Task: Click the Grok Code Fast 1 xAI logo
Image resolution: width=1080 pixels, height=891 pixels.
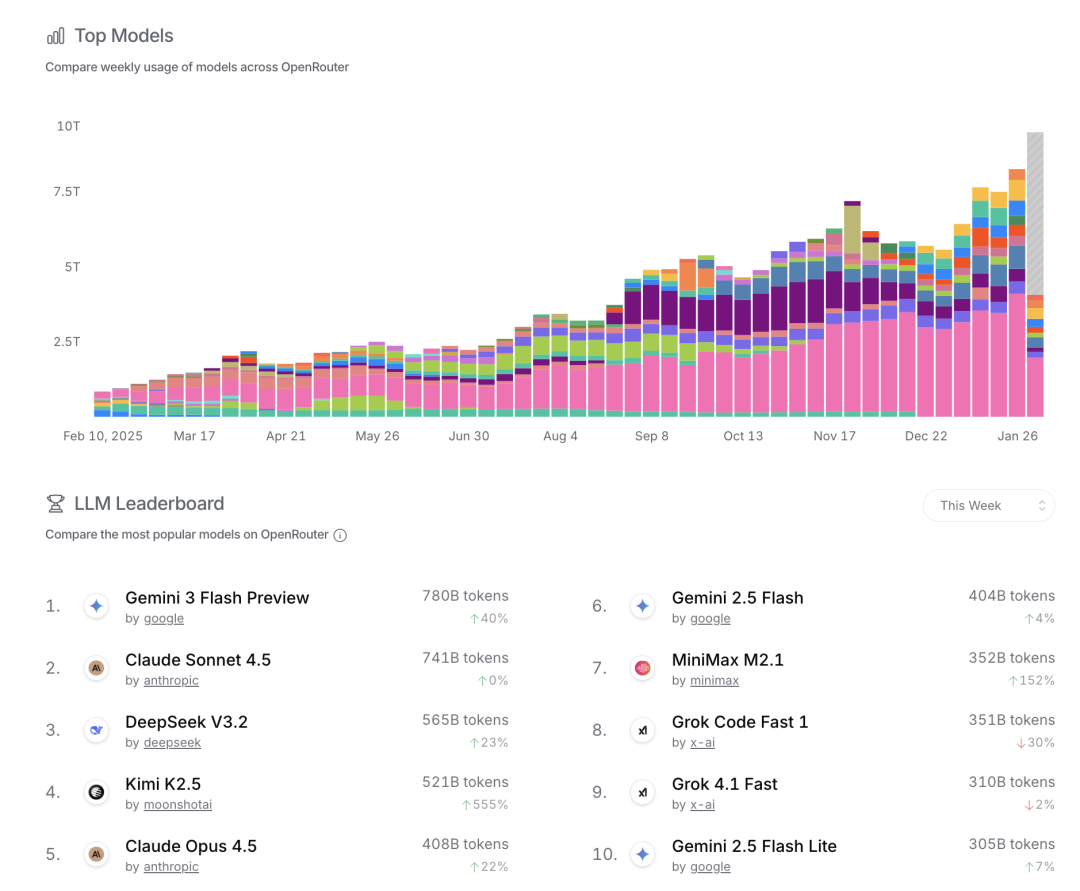Action: pyautogui.click(x=643, y=730)
